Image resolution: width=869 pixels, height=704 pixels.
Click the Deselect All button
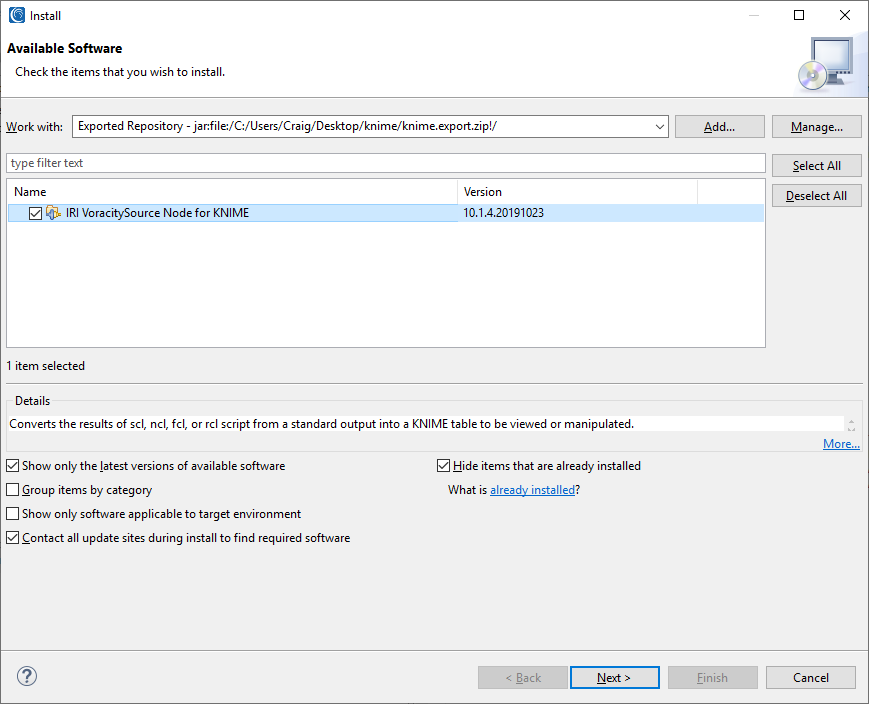click(x=816, y=196)
